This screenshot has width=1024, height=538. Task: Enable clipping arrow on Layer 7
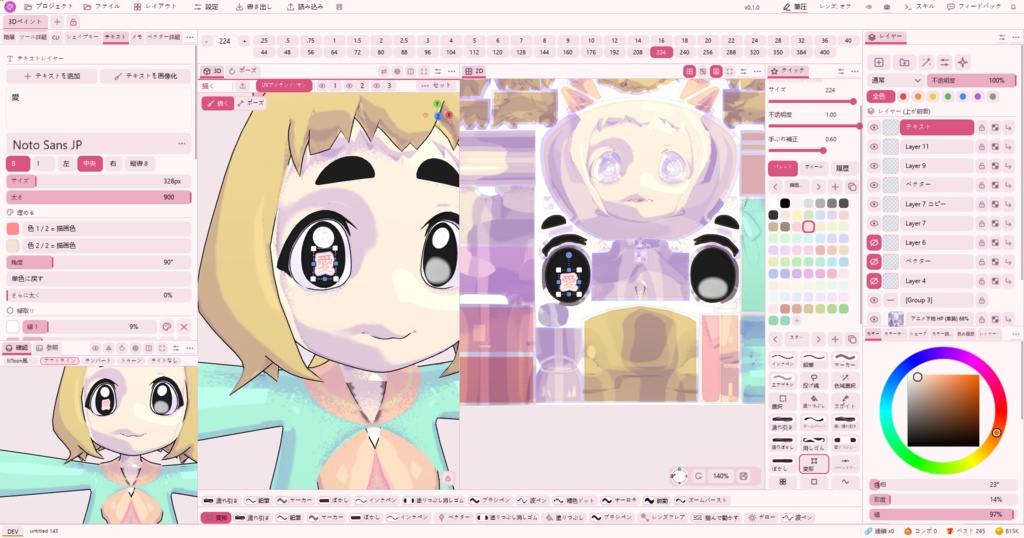pos(1009,223)
